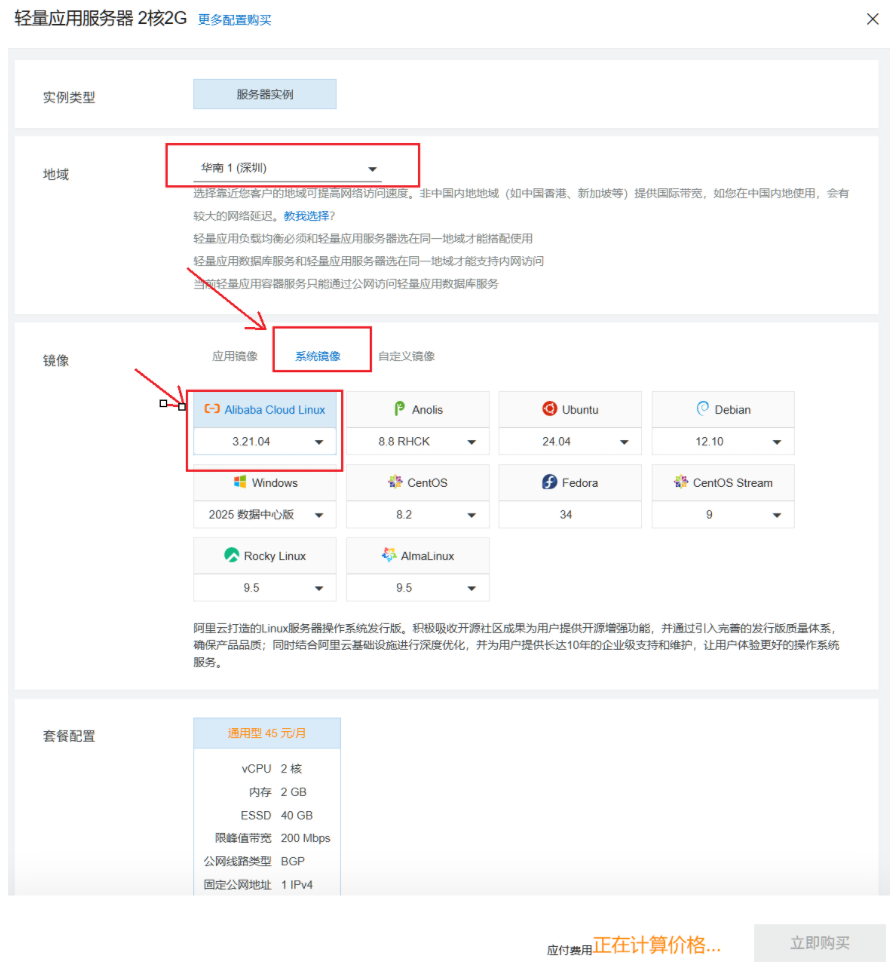
Task: Select the Debian system image
Action: [x=722, y=409]
